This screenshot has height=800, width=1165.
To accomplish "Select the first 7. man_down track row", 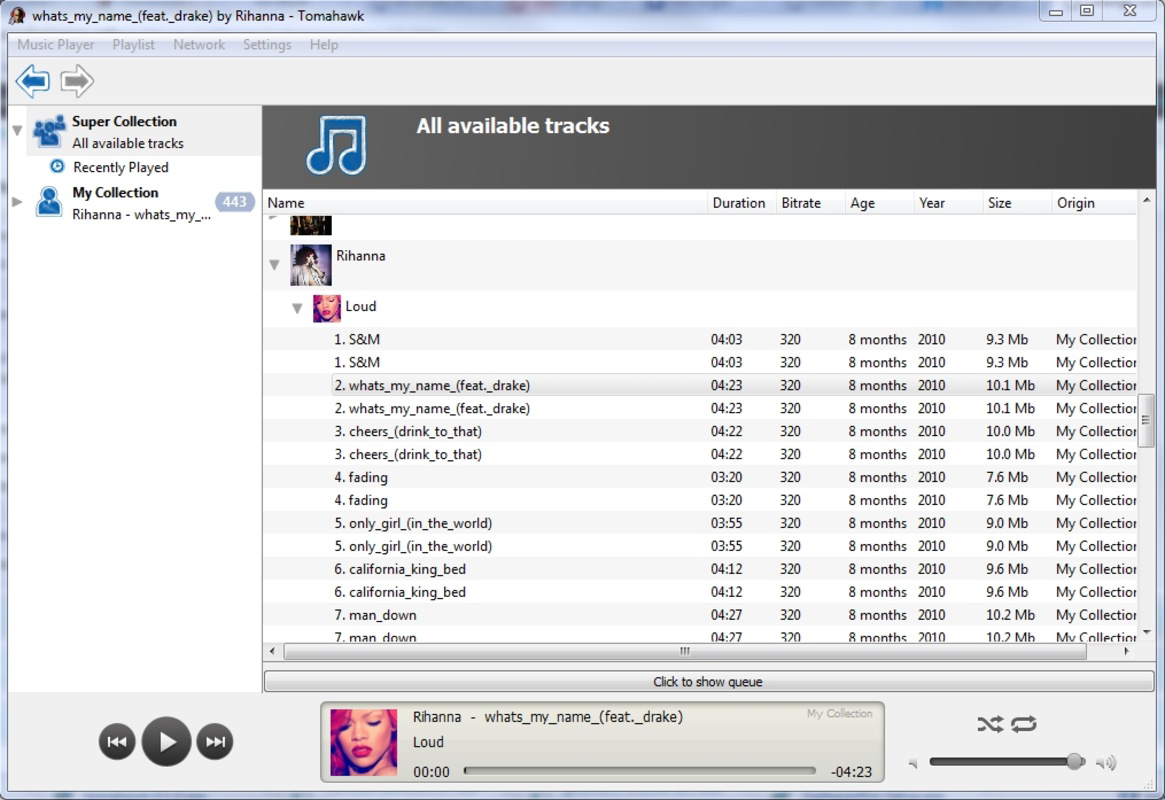I will pos(700,615).
